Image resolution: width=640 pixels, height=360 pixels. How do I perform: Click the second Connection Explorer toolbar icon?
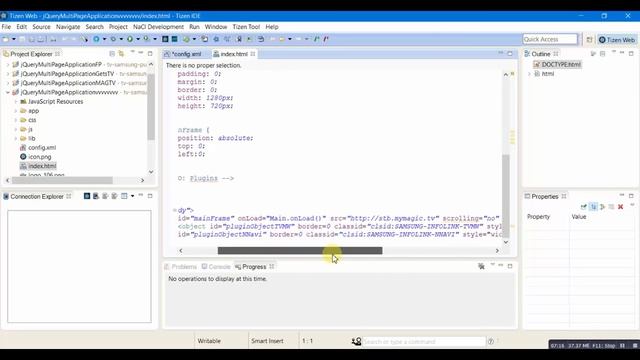tap(96, 196)
